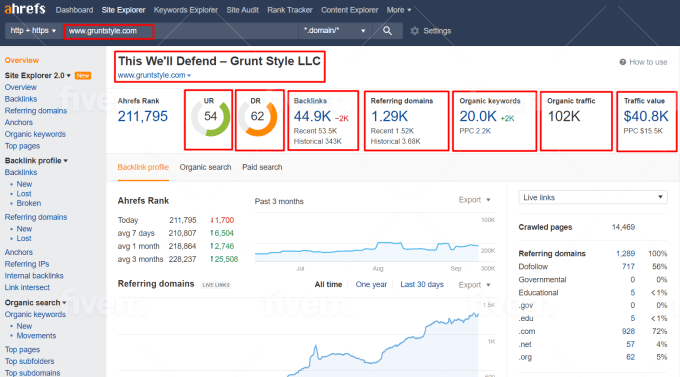Screen dimensions: 680x377
Task: Open the More menu
Action: [399, 10]
